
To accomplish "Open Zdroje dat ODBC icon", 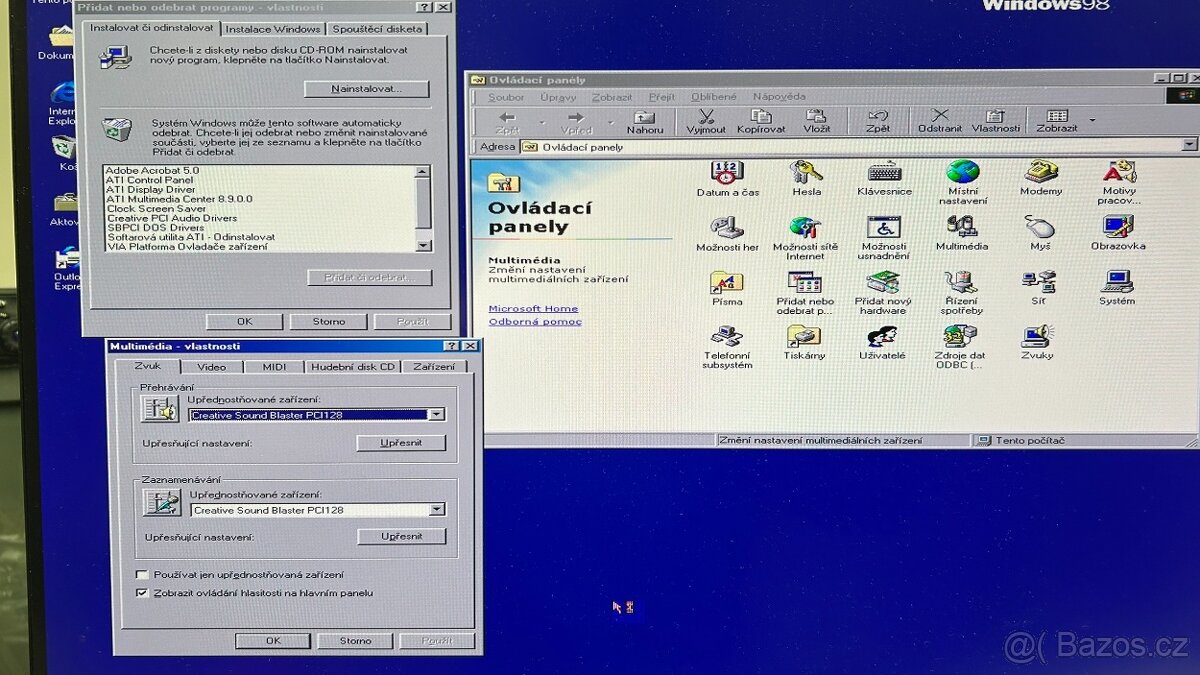I will pyautogui.click(x=958, y=336).
